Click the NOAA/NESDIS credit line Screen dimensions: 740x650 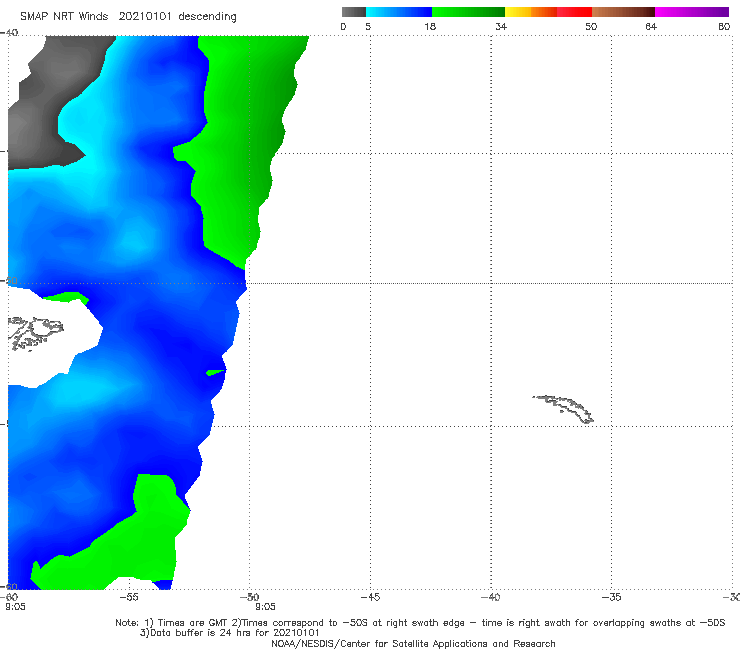(x=413, y=643)
